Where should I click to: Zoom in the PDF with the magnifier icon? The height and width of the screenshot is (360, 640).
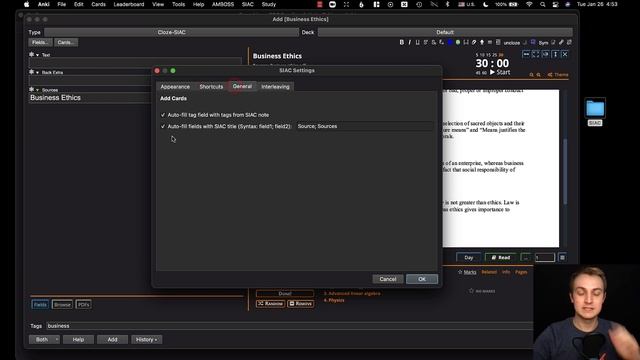[539, 75]
